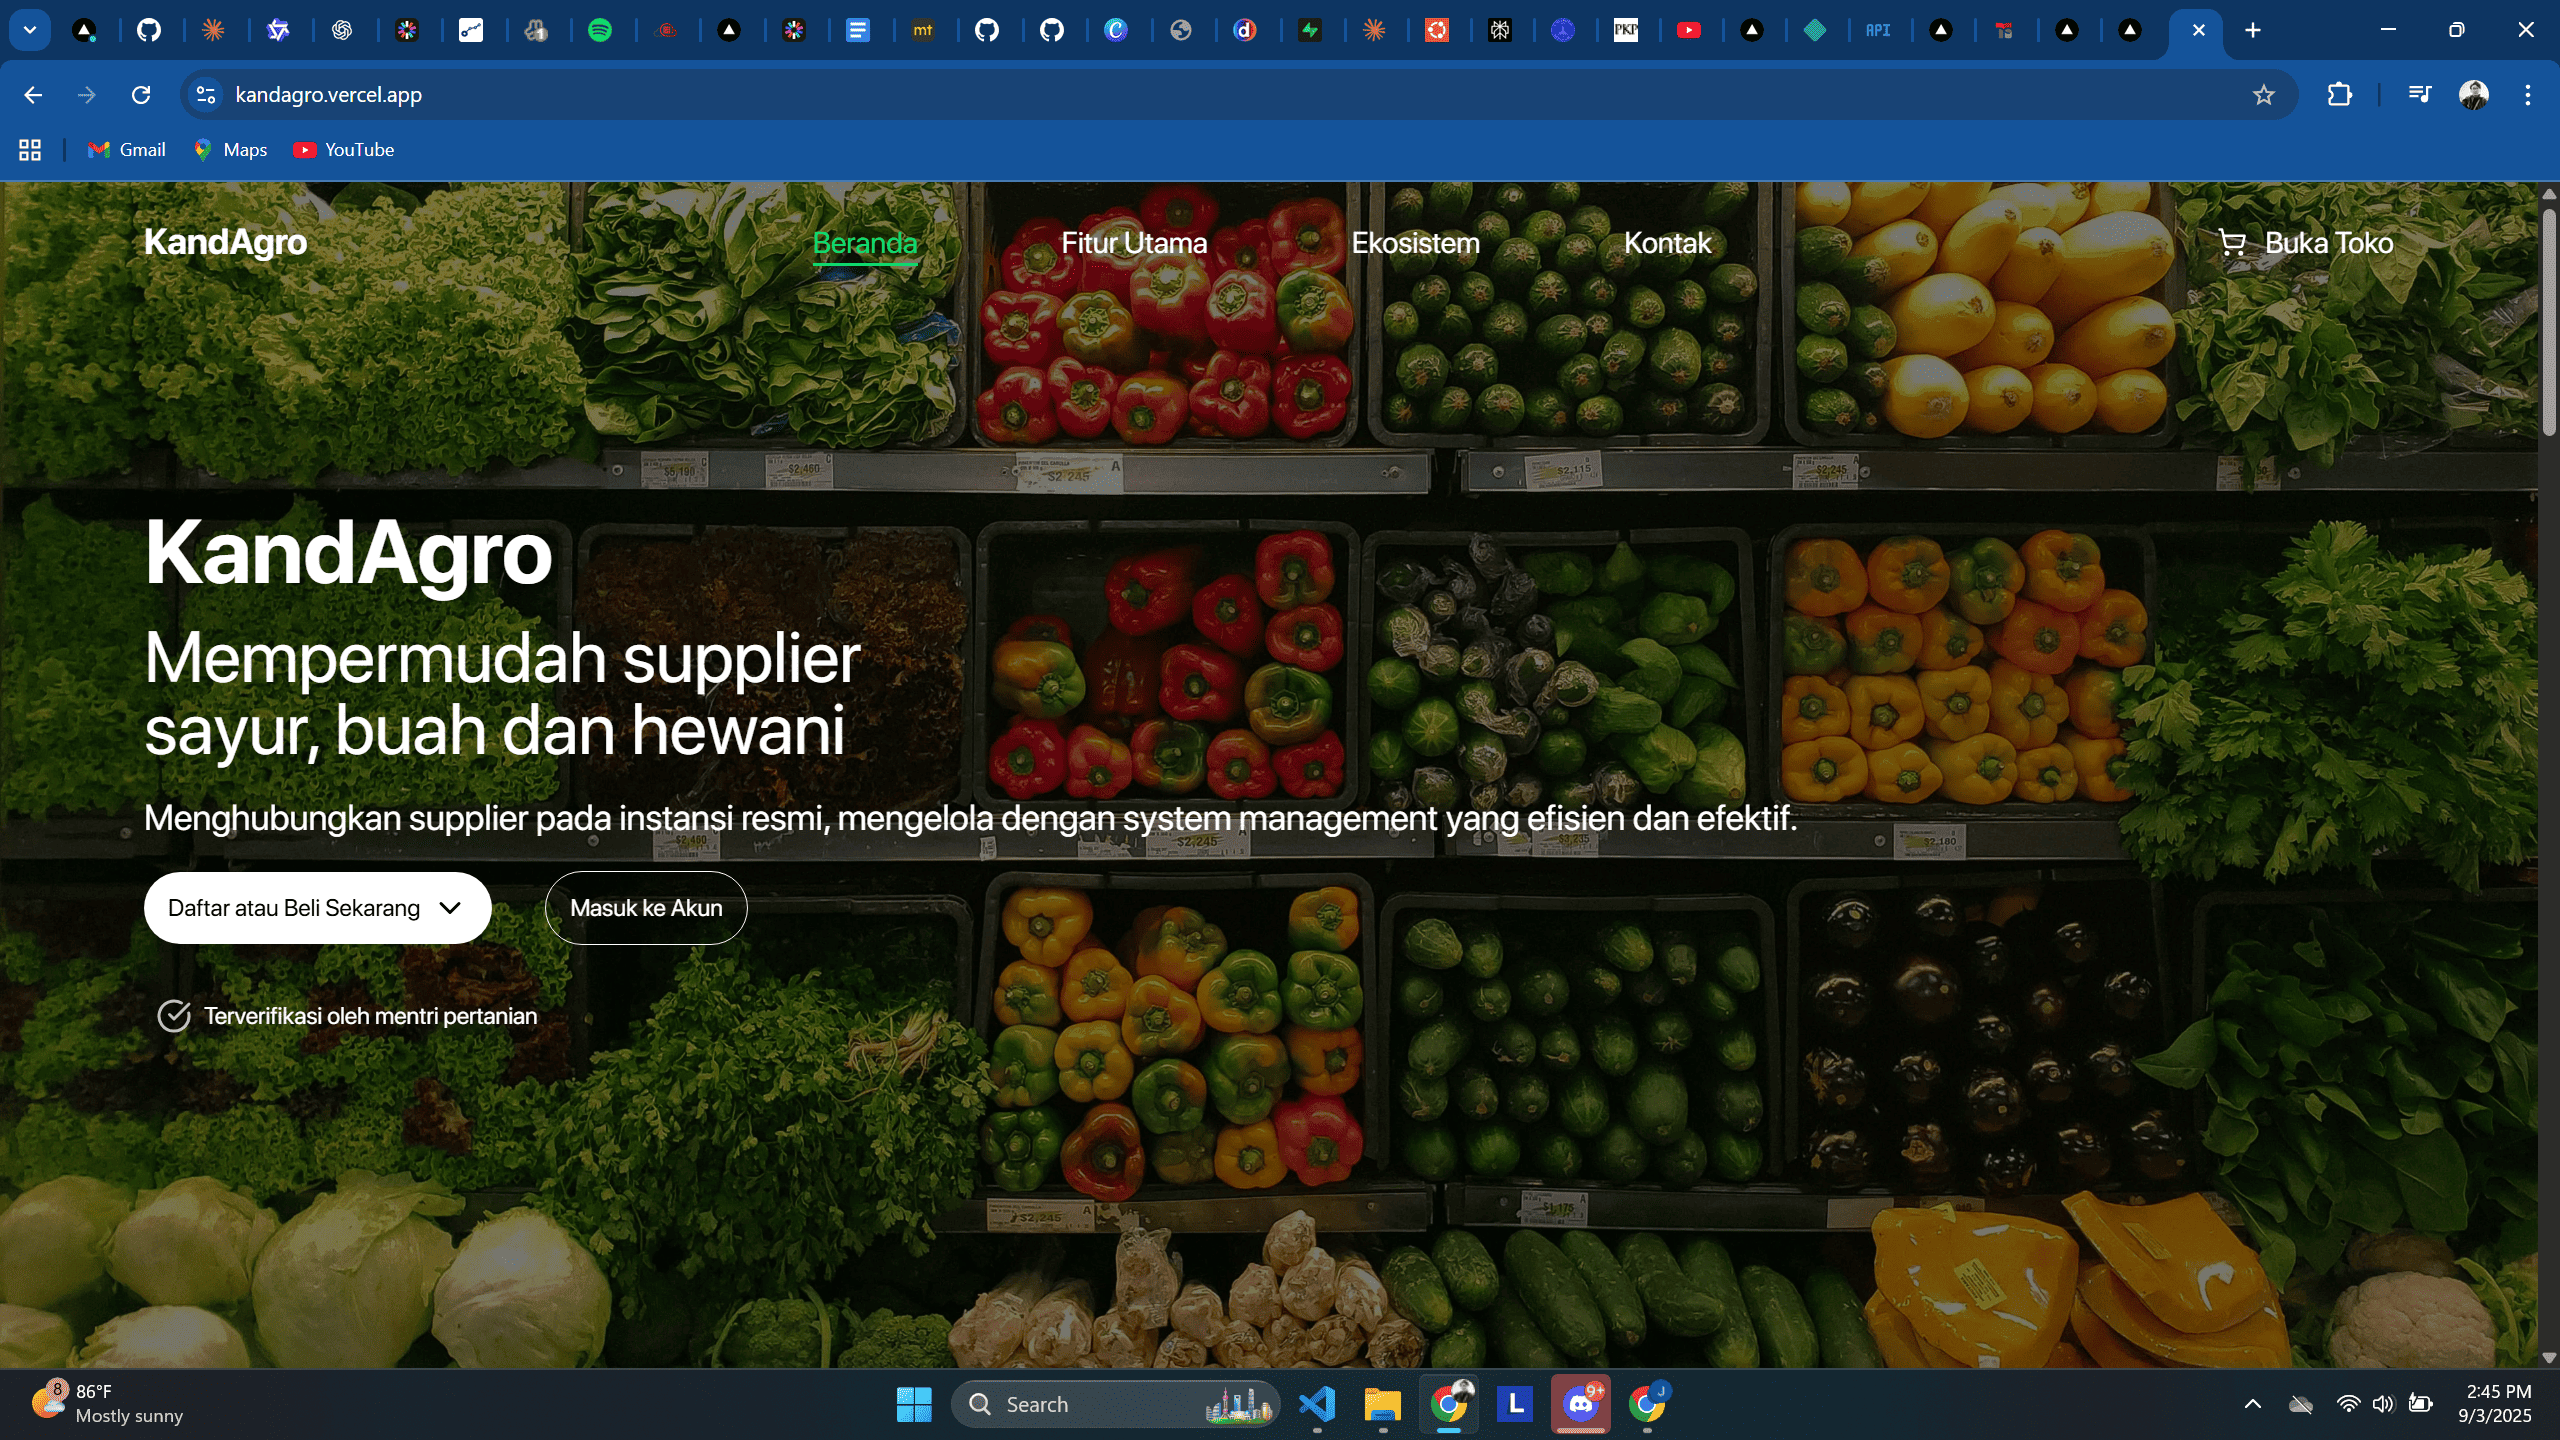The width and height of the screenshot is (2560, 1440).
Task: Go to the Fitur Utama nav item
Action: pos(1133,243)
